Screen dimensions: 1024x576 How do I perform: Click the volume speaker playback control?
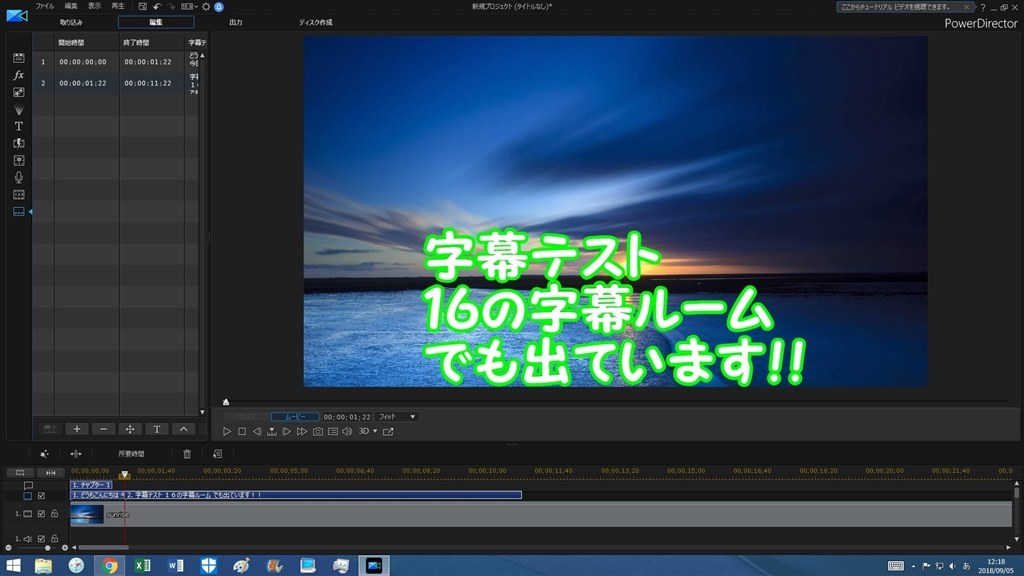click(347, 430)
